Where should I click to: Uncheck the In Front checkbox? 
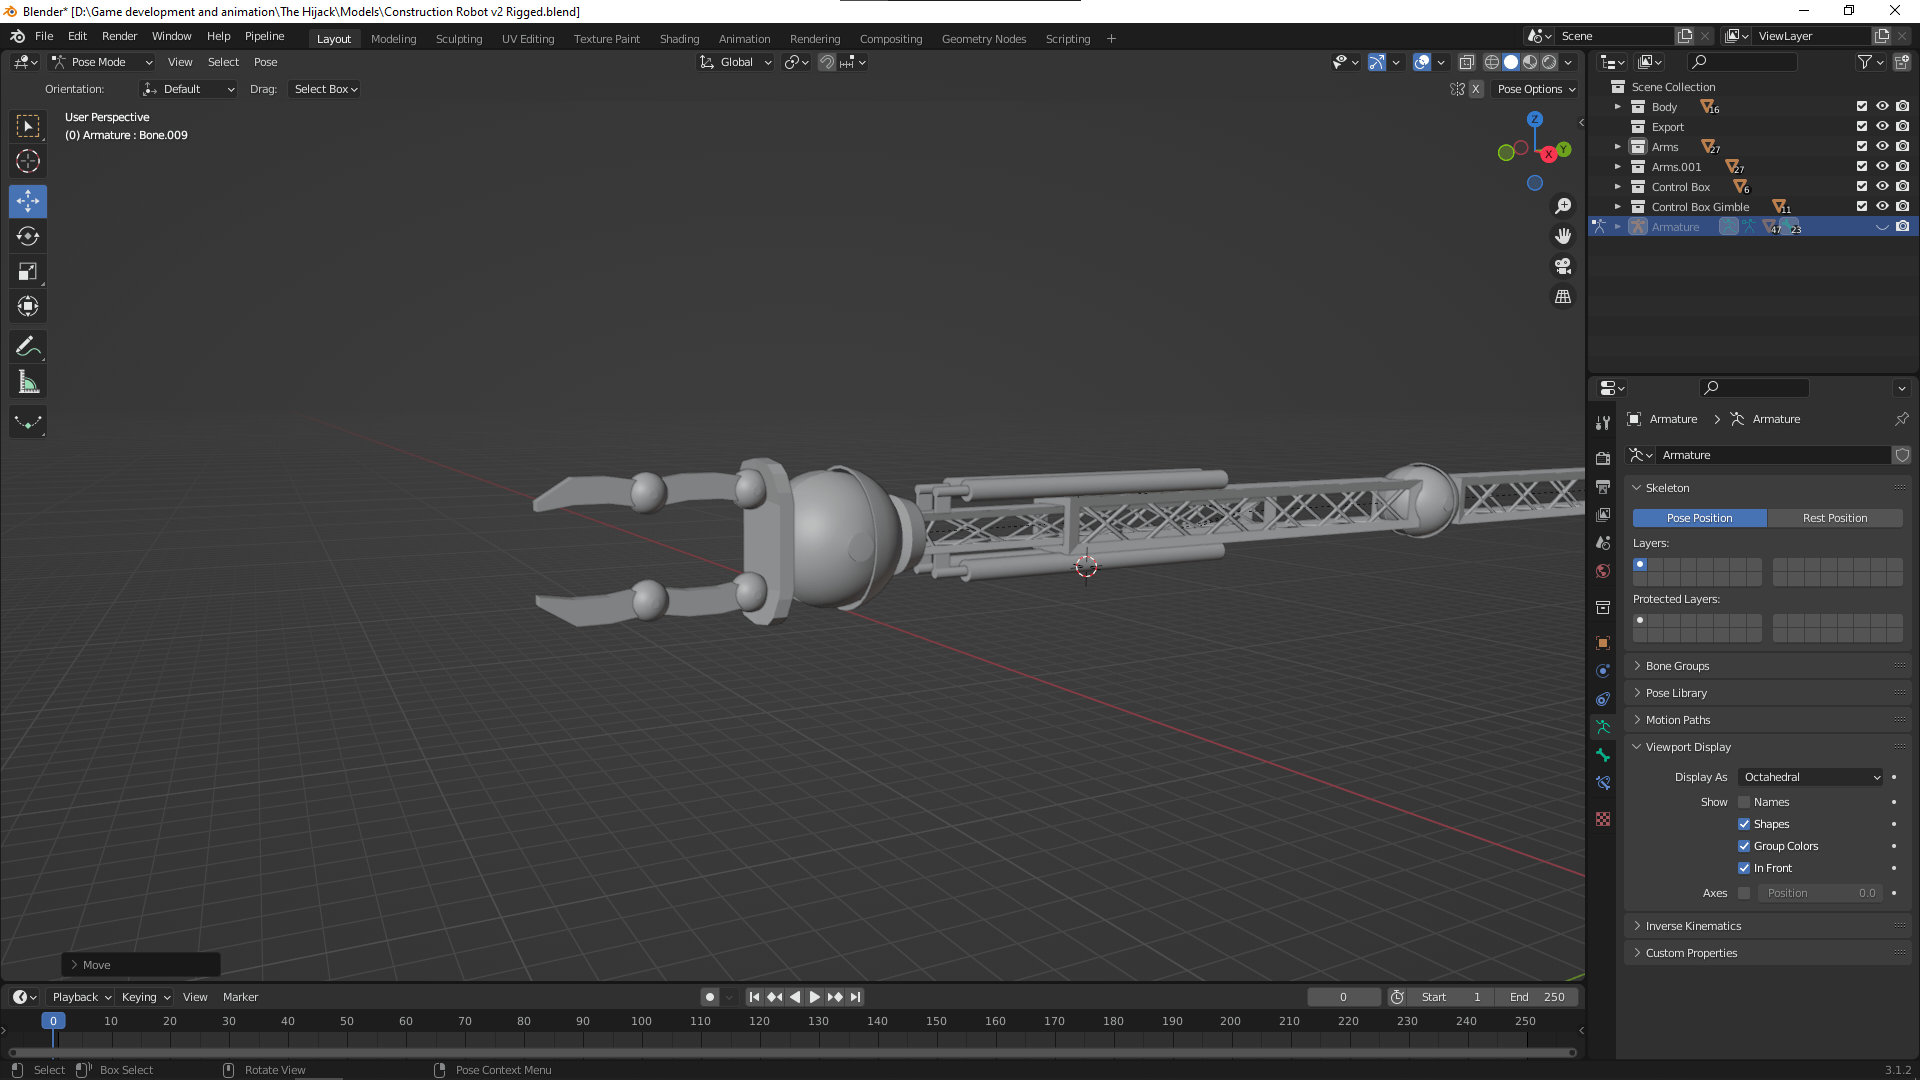click(1744, 868)
